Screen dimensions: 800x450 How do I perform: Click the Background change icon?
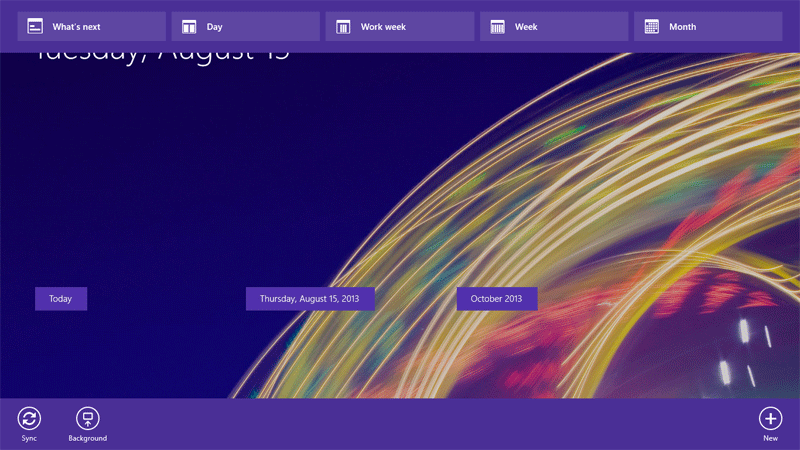pyautogui.click(x=87, y=419)
